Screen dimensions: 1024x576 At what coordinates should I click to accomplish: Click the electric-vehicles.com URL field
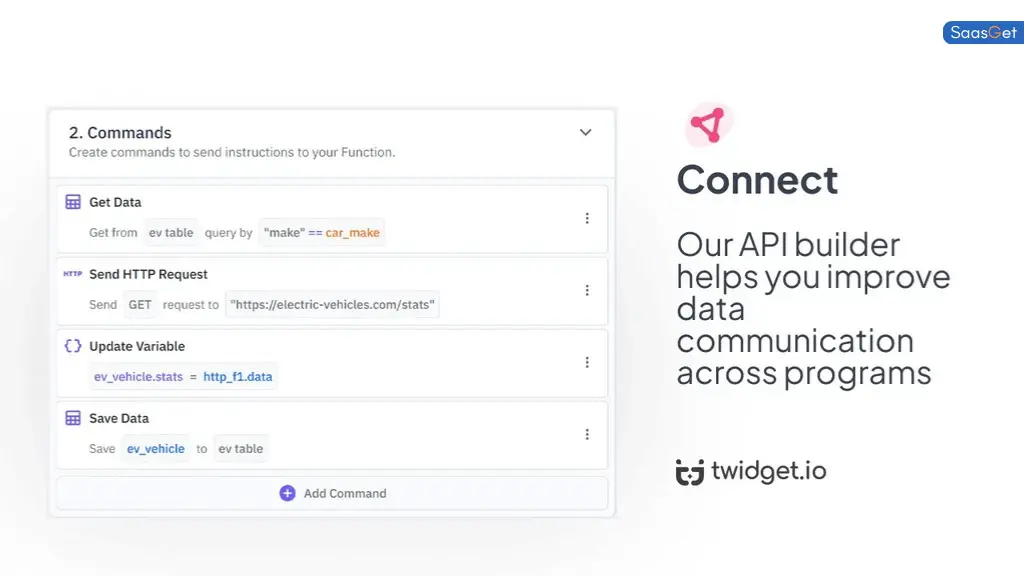pyautogui.click(x=332, y=304)
